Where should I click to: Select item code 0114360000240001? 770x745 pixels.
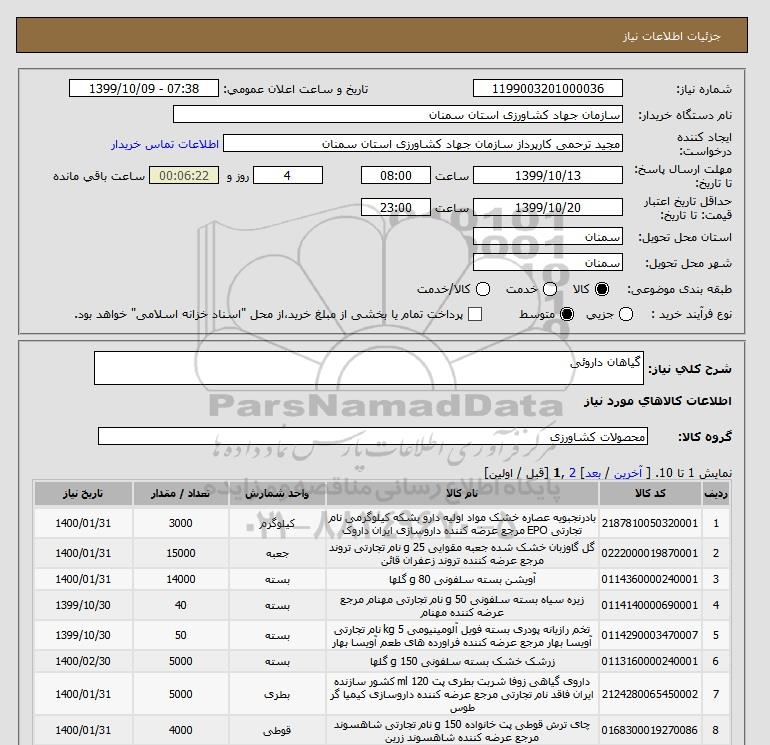pos(650,579)
